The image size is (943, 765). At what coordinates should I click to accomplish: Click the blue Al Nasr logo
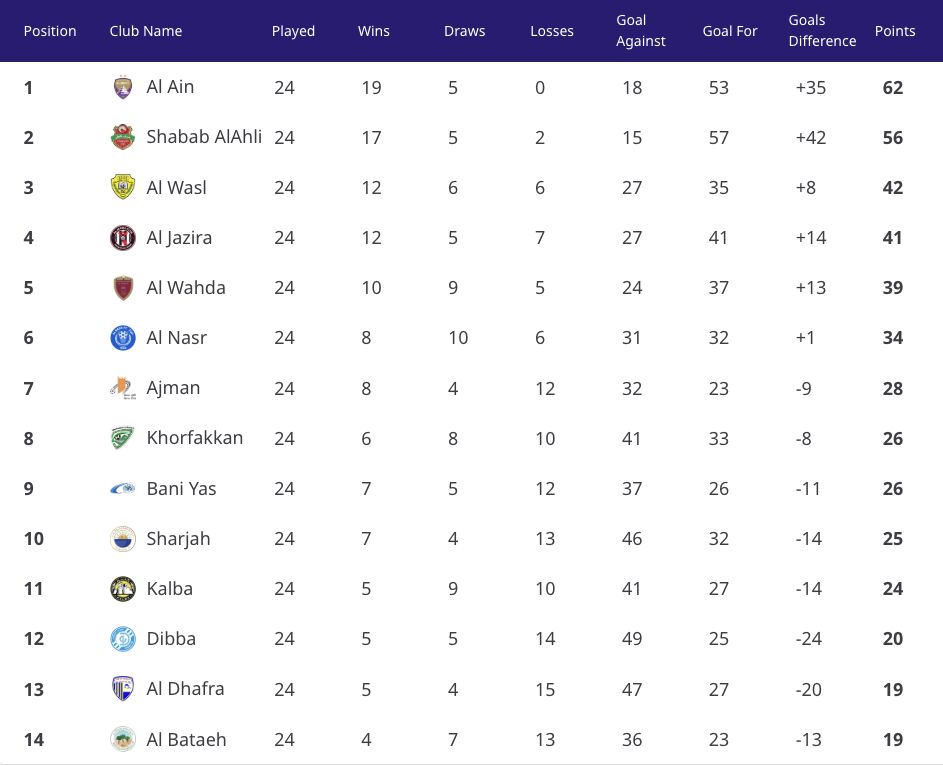click(x=123, y=337)
